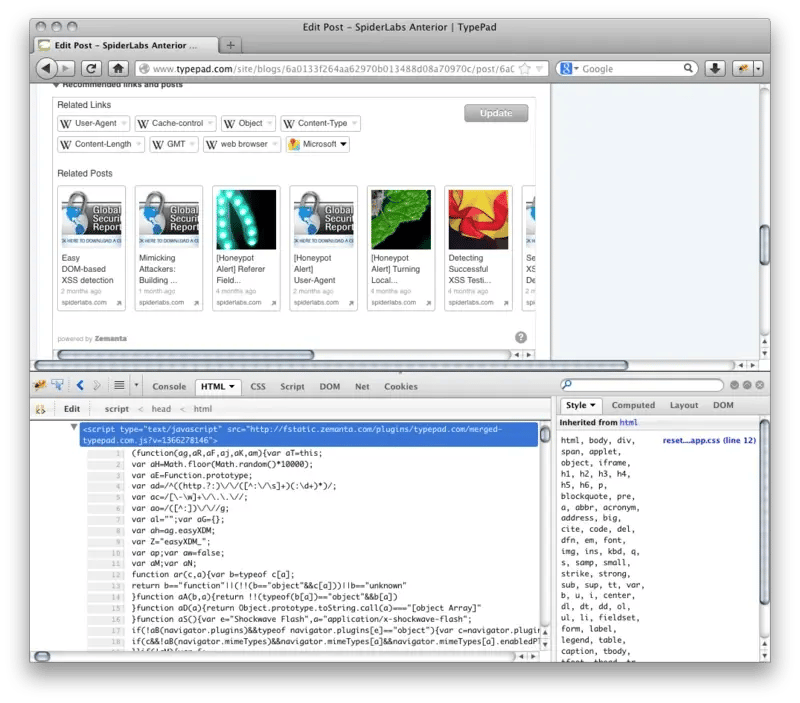Go to the browser home page
800x703 pixels.
[x=118, y=68]
